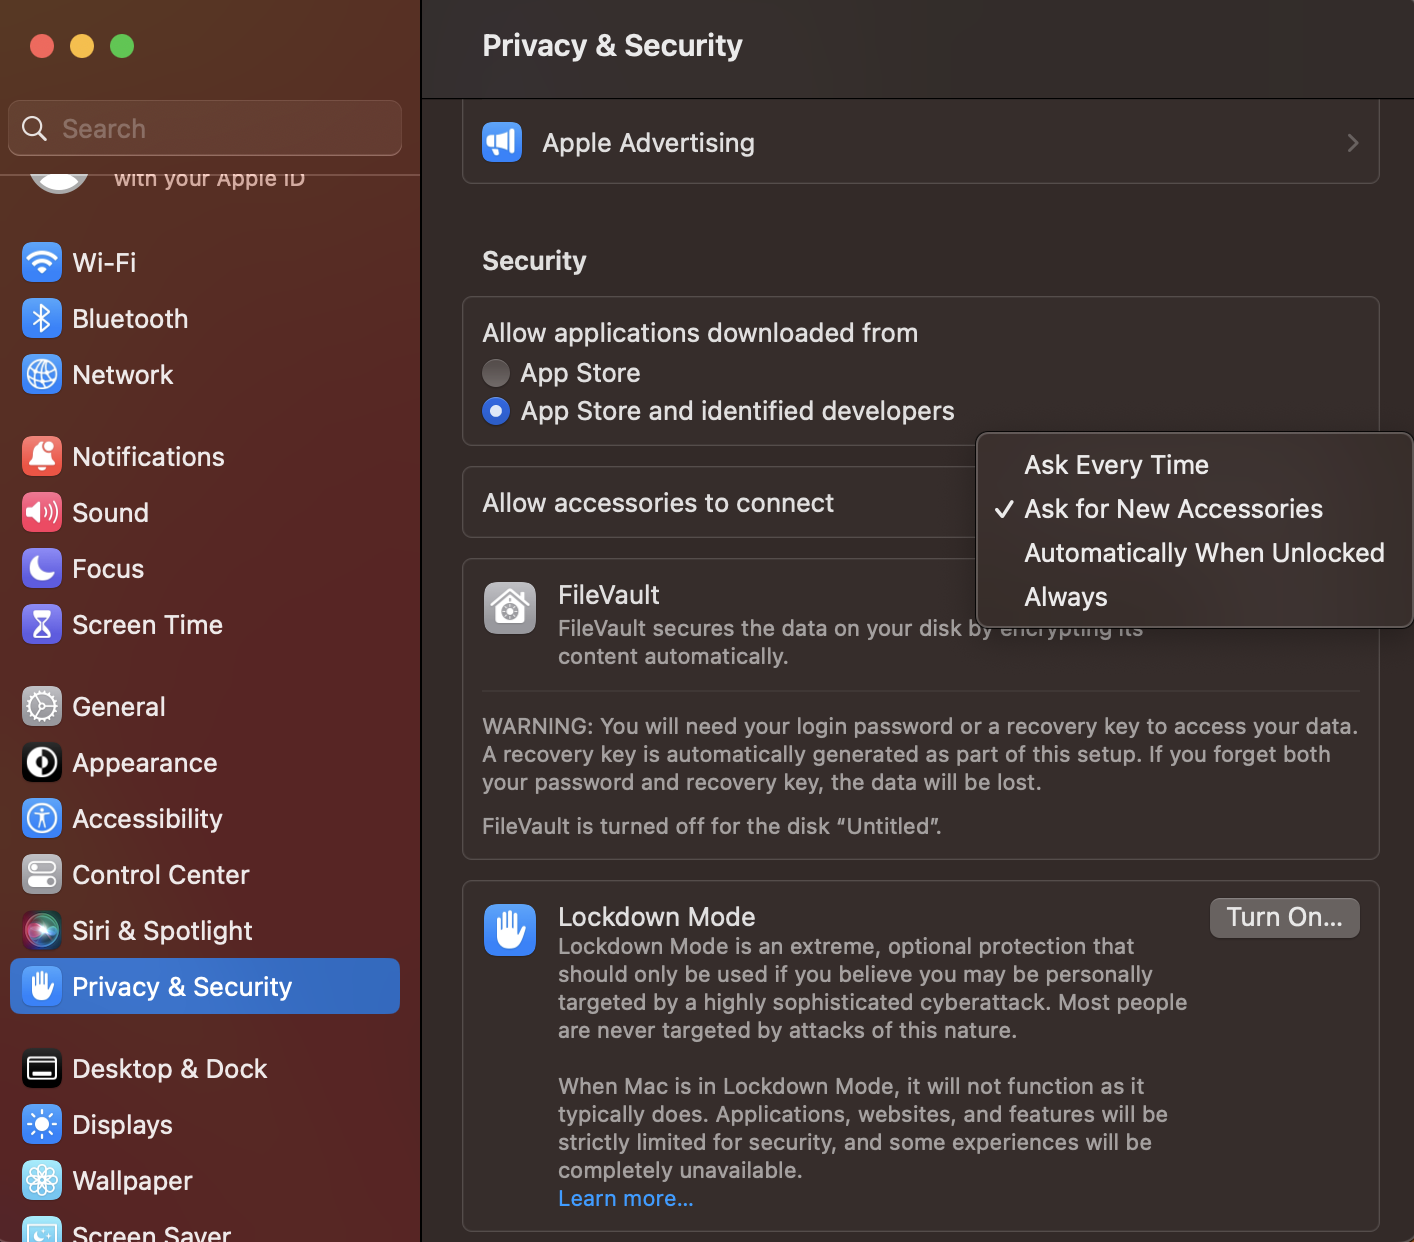The image size is (1414, 1242).
Task: Open Network settings via its globe icon
Action: pyautogui.click(x=41, y=374)
